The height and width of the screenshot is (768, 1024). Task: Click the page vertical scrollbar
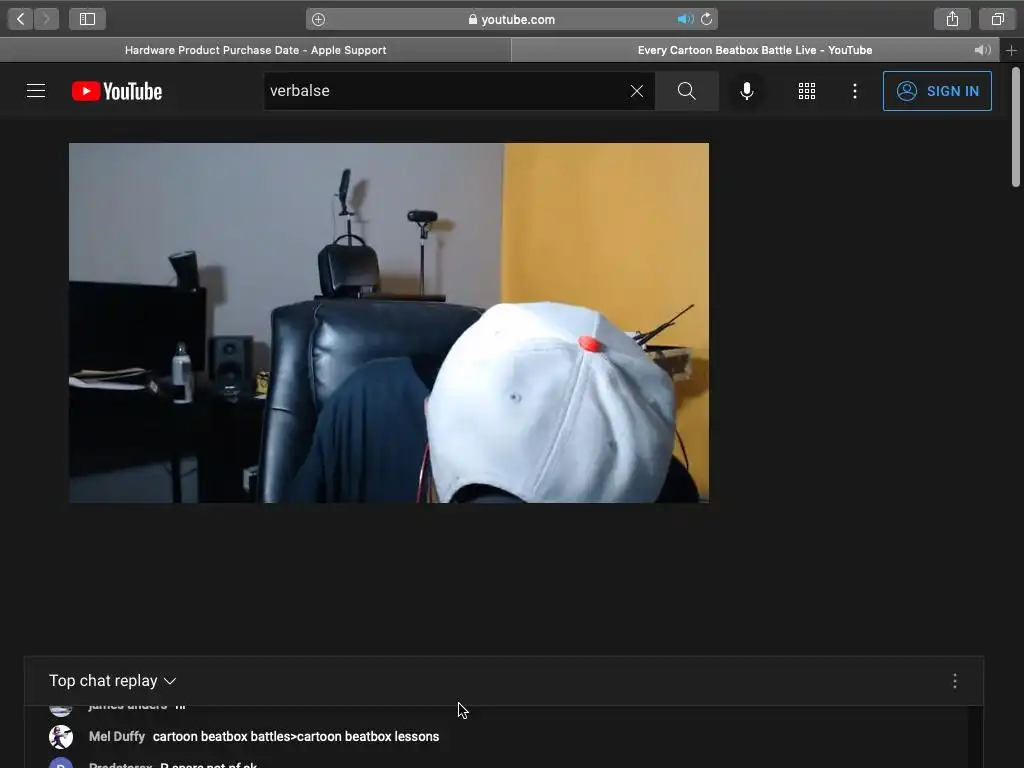[1016, 126]
